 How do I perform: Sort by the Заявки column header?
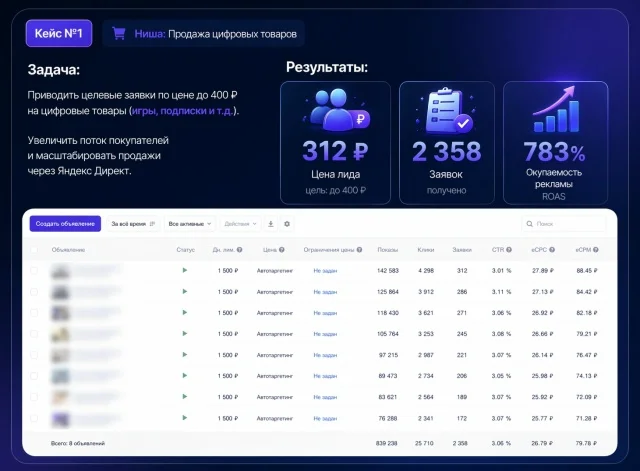click(462, 250)
